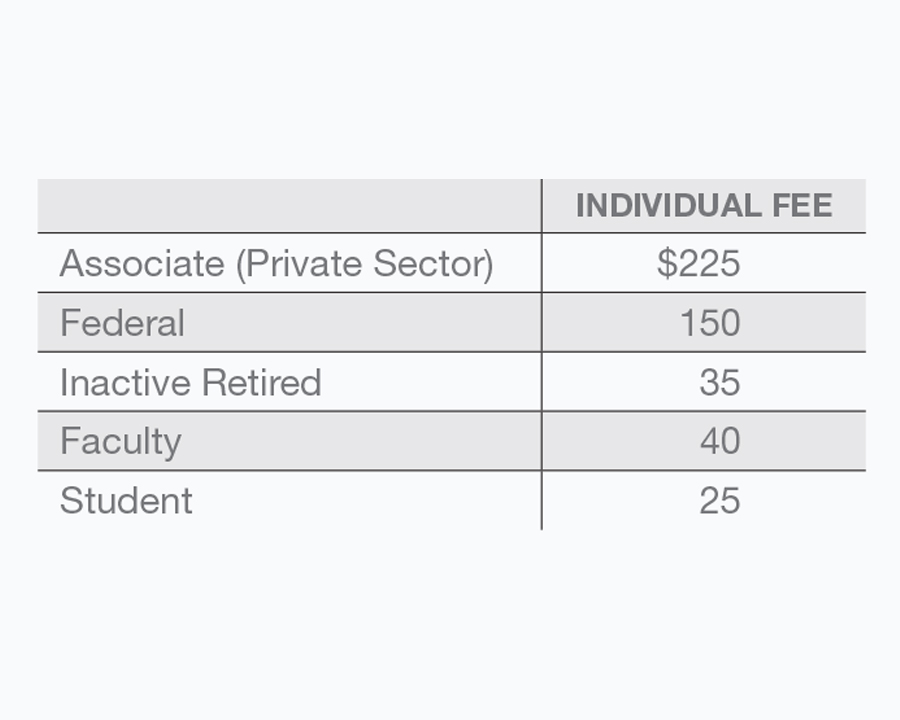Screen dimensions: 900x720
Task: Select the Federal row label
Action: 122,323
